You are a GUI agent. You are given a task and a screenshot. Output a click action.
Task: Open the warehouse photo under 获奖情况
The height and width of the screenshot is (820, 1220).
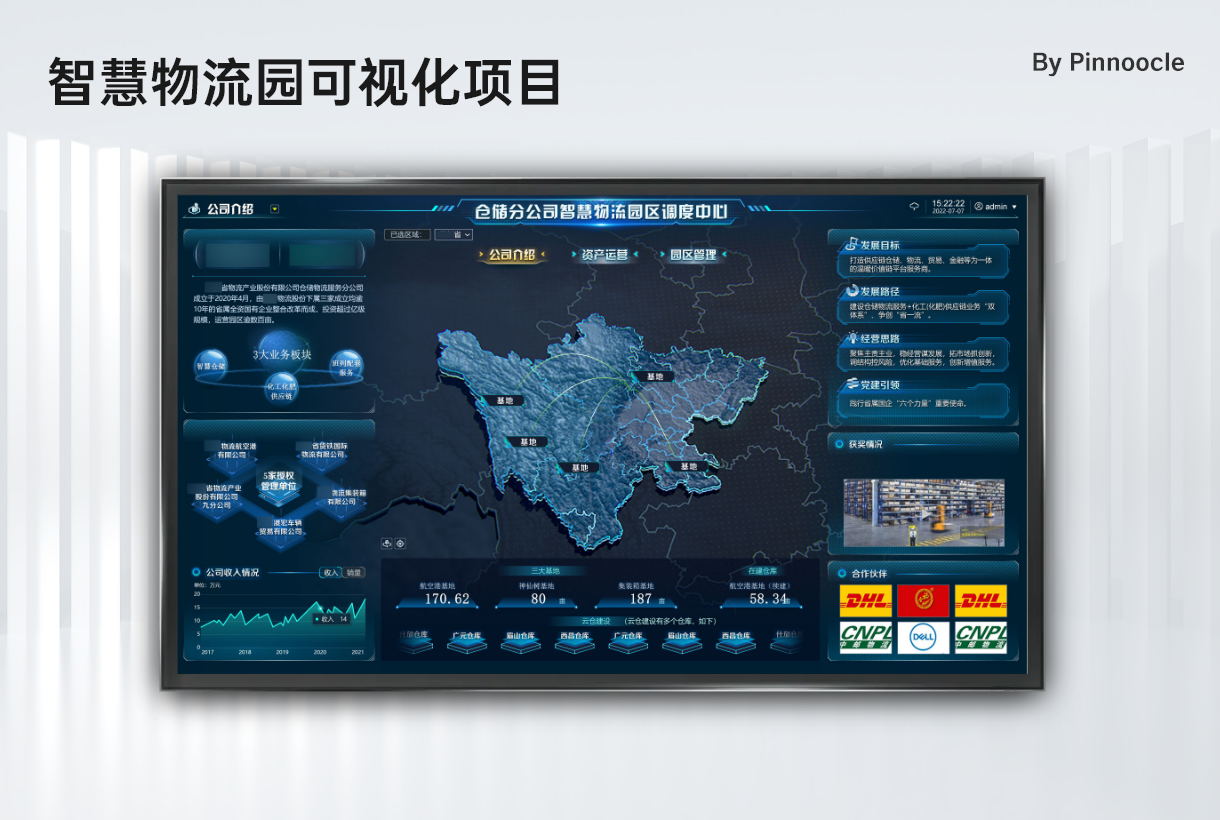point(924,512)
